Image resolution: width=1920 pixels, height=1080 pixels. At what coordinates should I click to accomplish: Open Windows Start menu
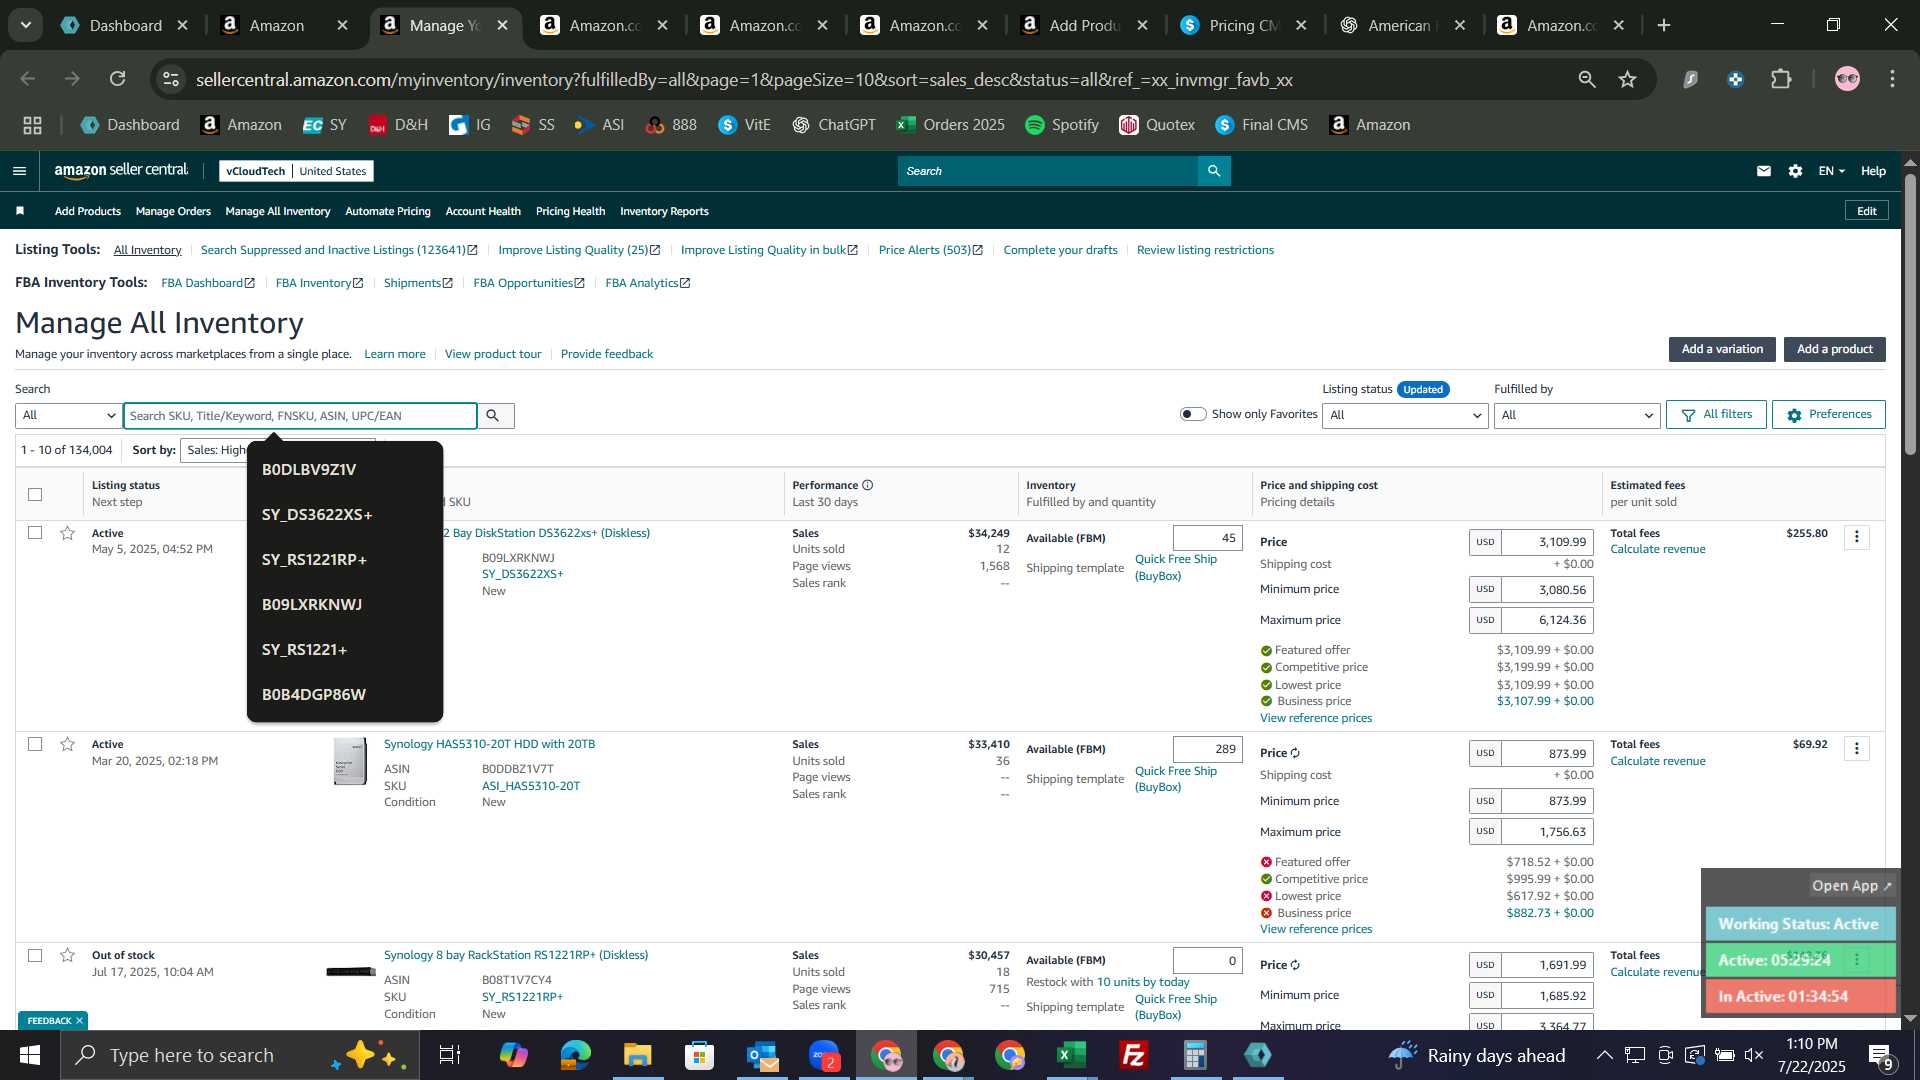click(x=29, y=1055)
